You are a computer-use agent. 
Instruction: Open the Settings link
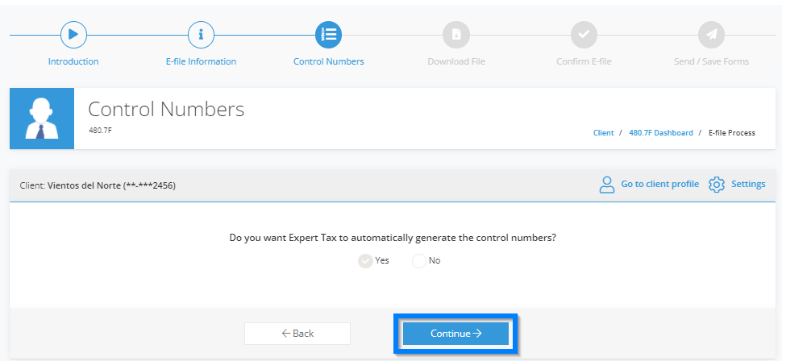[748, 184]
